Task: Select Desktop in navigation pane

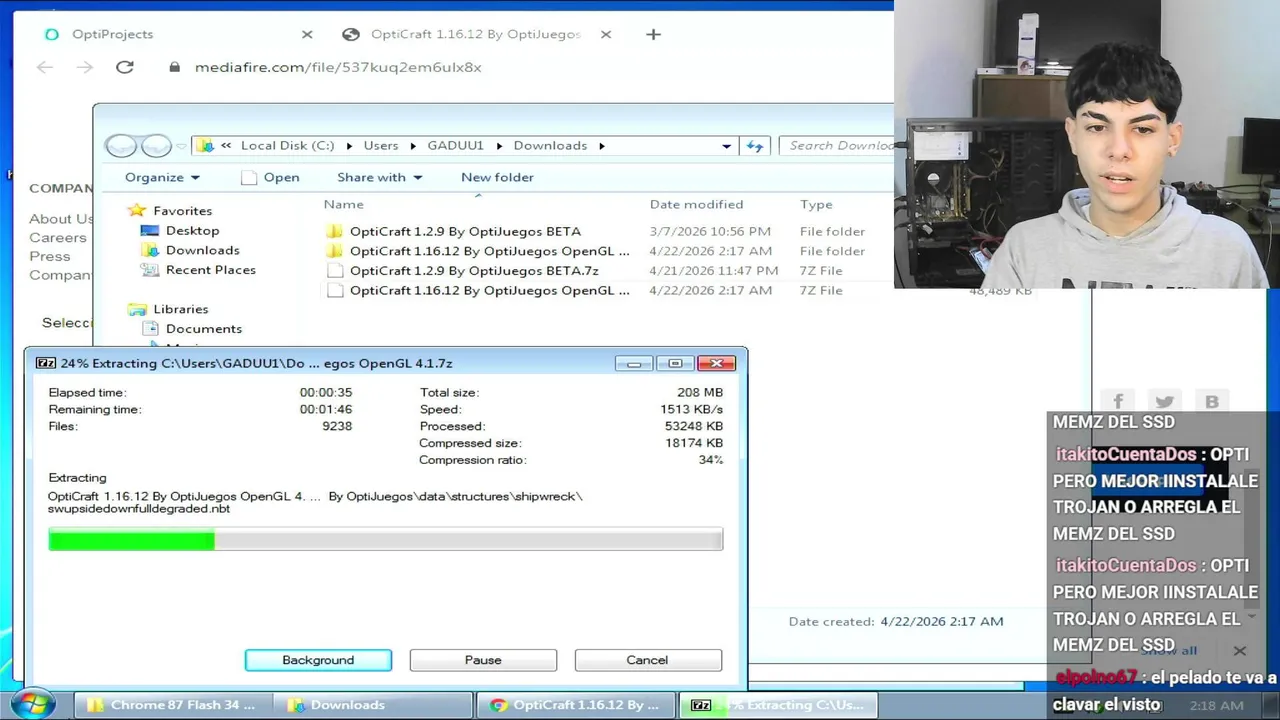Action: tap(192, 230)
